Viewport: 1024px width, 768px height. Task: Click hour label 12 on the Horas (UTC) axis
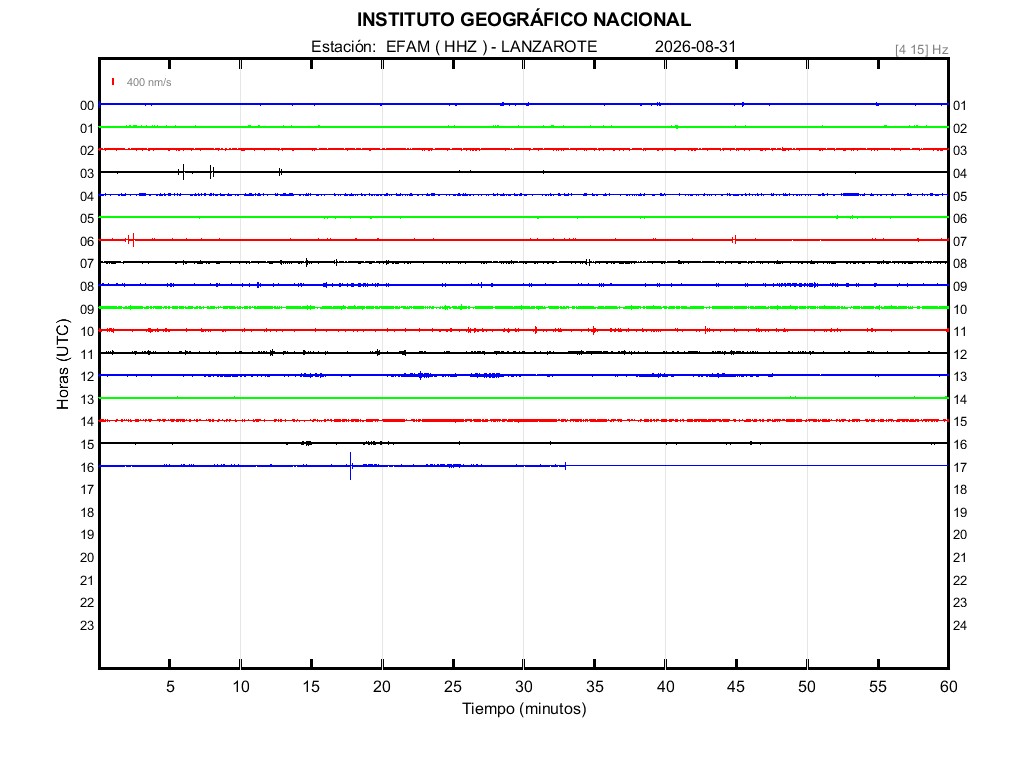tap(87, 377)
